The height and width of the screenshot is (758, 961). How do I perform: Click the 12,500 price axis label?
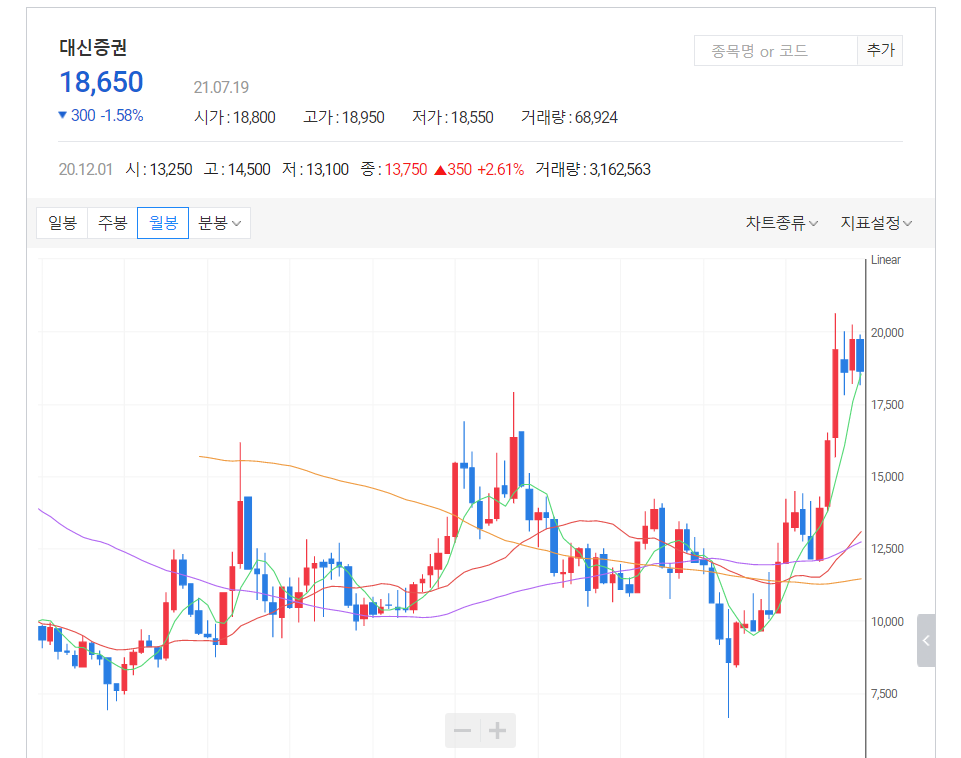(887, 549)
